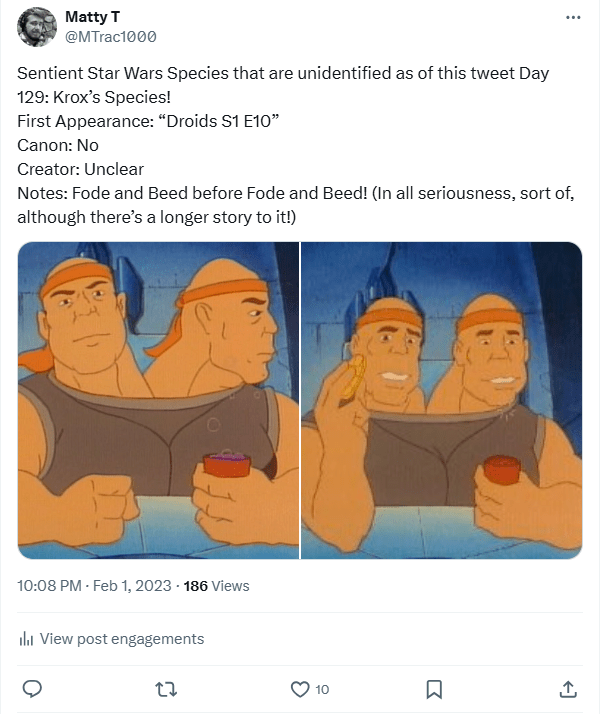The width and height of the screenshot is (602, 714).
Task: Click the First Appearance Droids S1 E10 line
Action: 146,121
